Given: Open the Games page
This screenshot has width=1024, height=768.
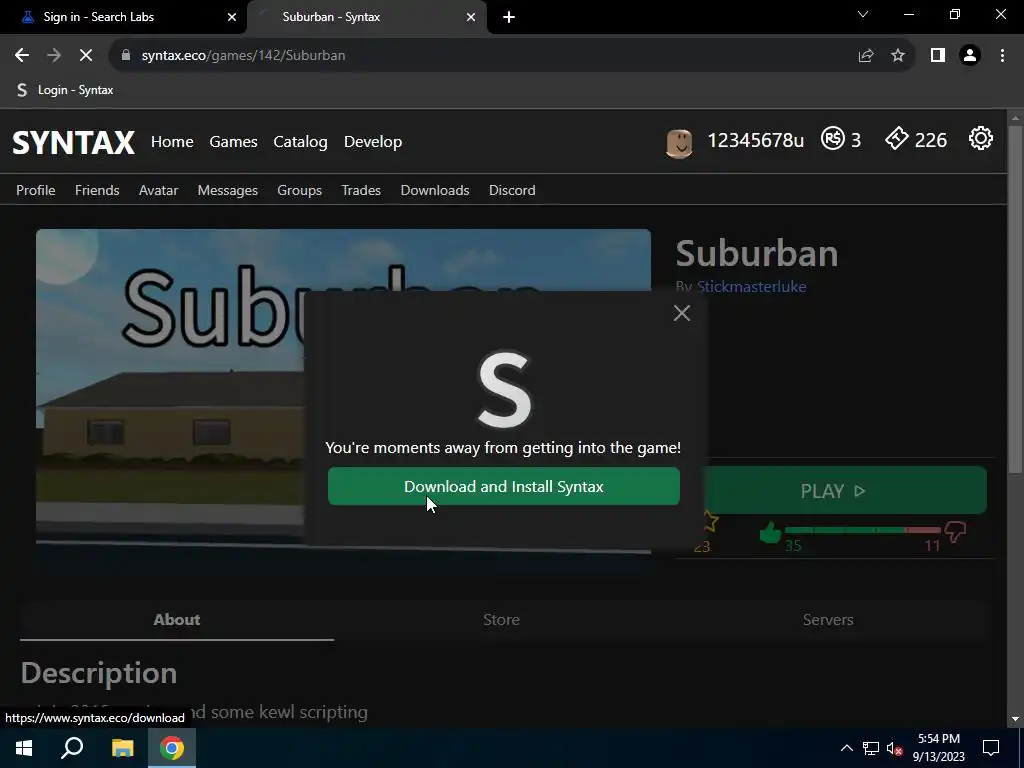Looking at the screenshot, I should pos(233,142).
